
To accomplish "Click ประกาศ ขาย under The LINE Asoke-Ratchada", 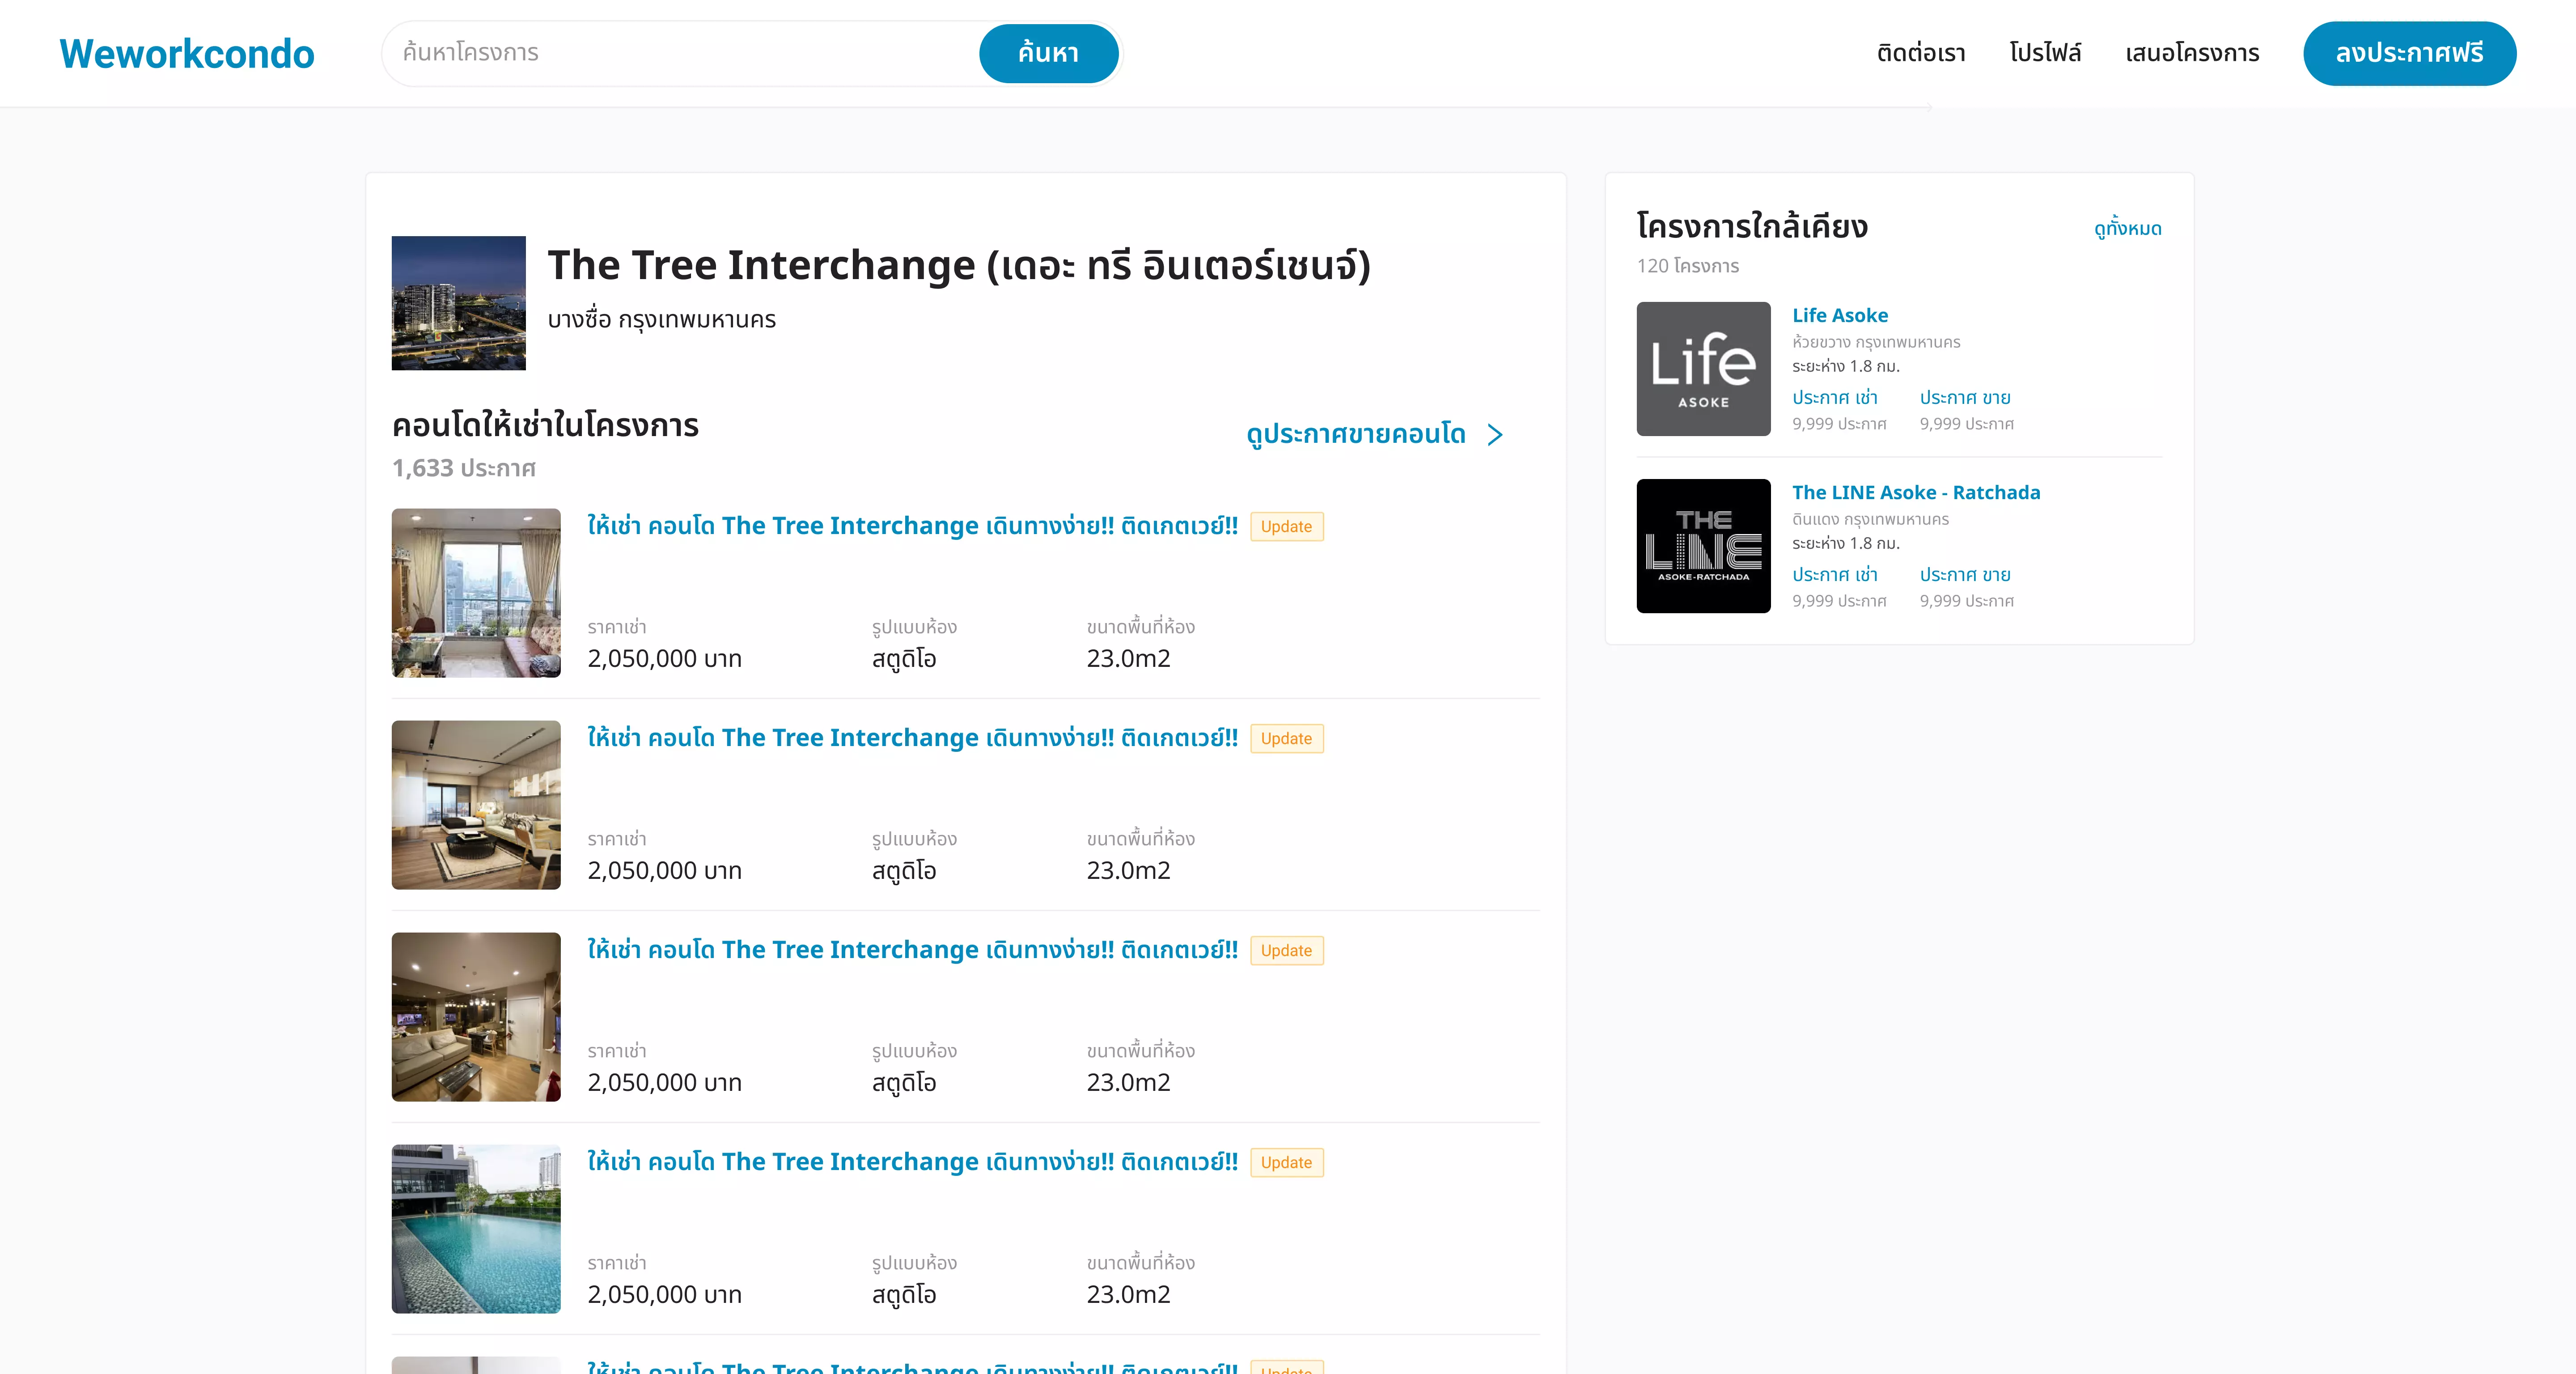I will pos(1964,575).
